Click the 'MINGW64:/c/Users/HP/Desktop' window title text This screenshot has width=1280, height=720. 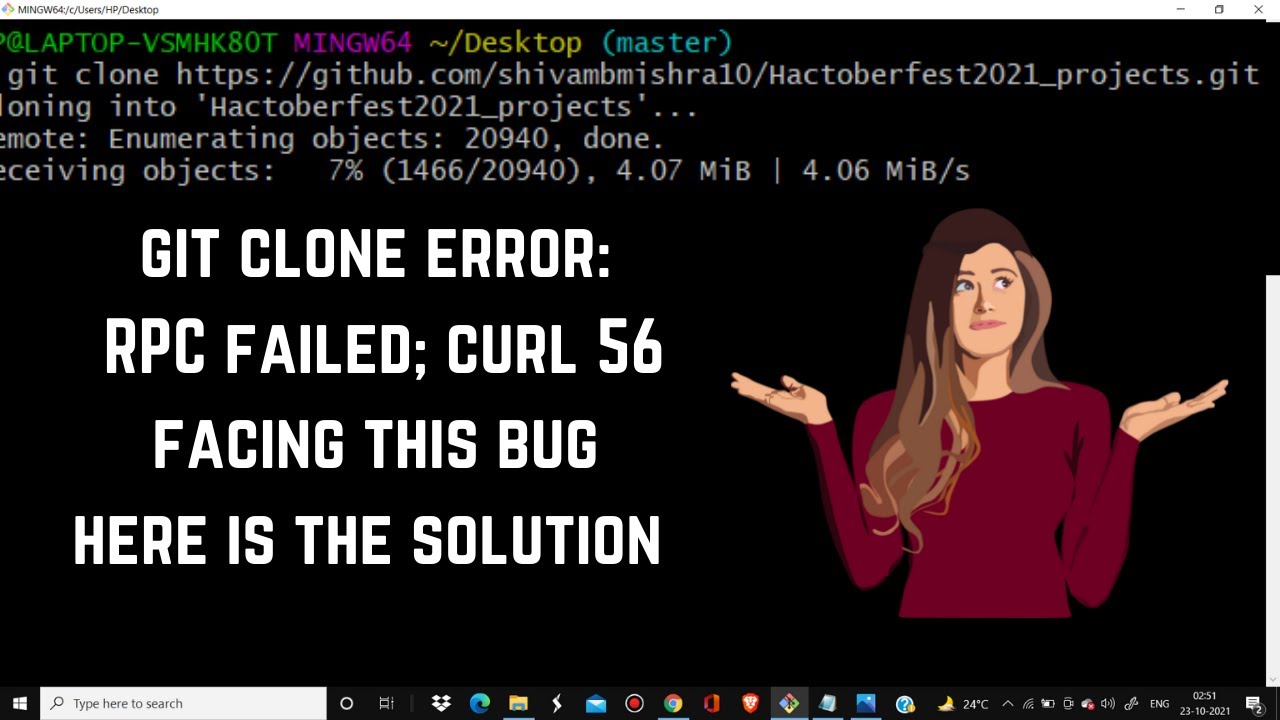[x=88, y=9]
